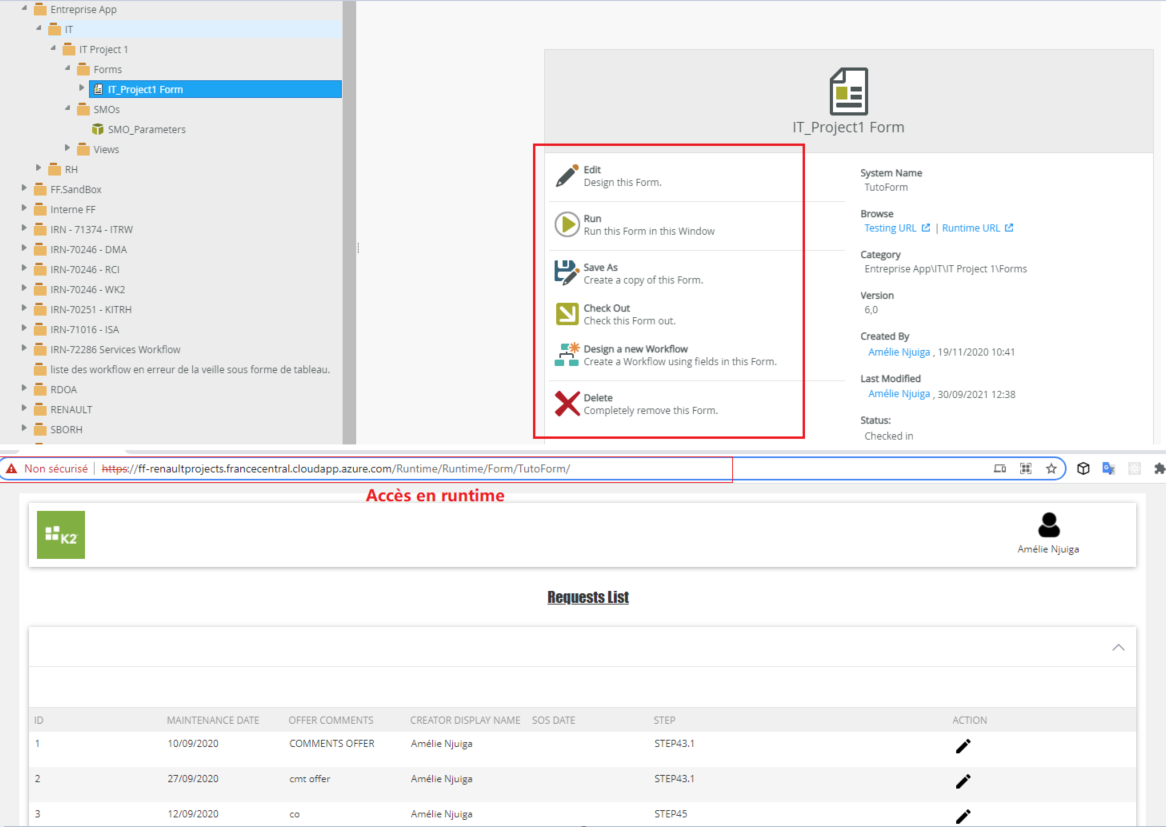The width and height of the screenshot is (1166, 827).
Task: Expand the FF.SandBox folder node
Action: (25, 188)
